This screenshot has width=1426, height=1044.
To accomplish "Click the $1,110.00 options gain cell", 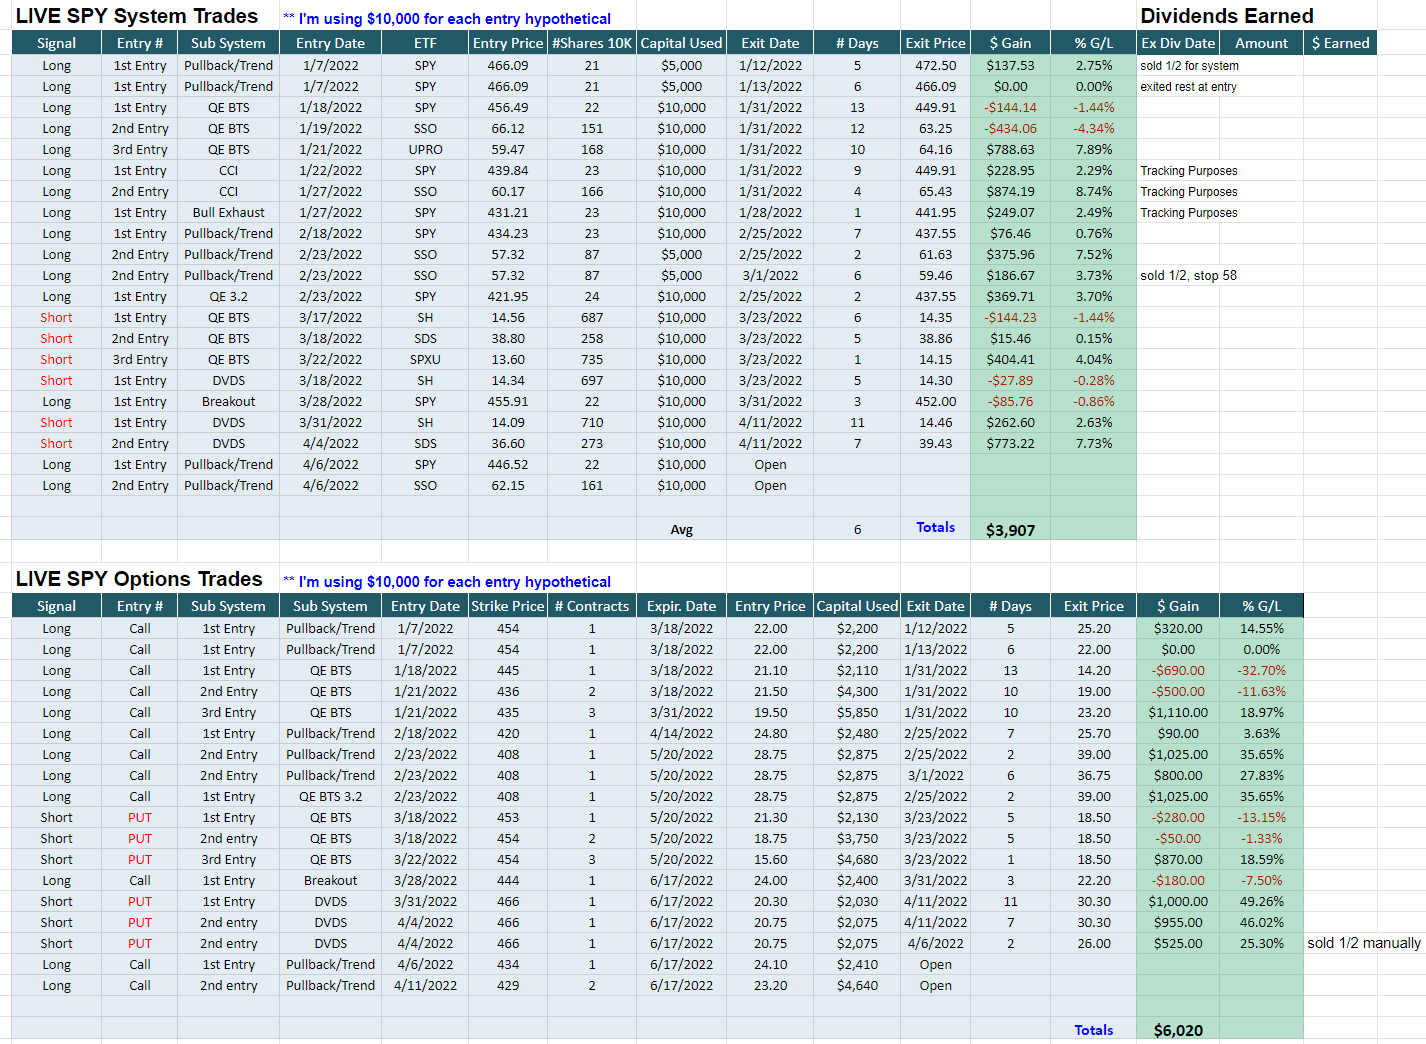I will (x=1178, y=712).
